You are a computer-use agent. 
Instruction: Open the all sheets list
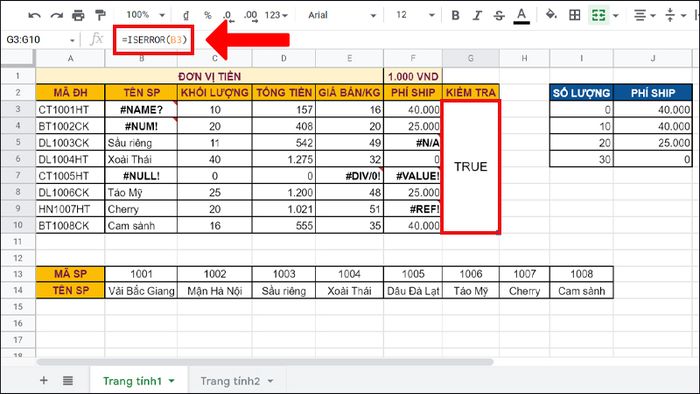tap(68, 381)
